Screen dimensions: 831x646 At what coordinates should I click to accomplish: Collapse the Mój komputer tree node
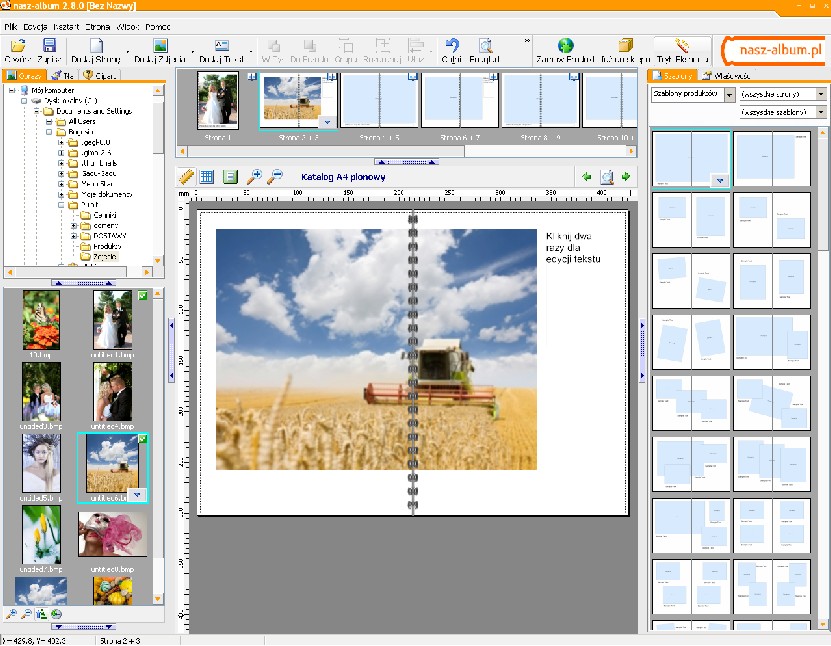click(12, 91)
